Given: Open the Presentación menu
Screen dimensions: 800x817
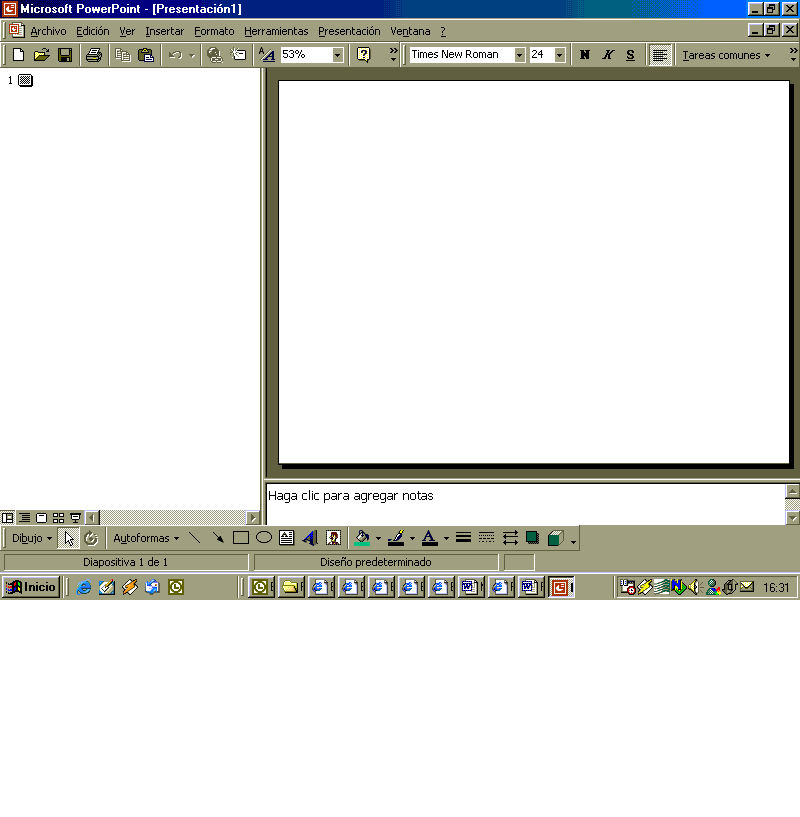Looking at the screenshot, I should click(x=349, y=31).
